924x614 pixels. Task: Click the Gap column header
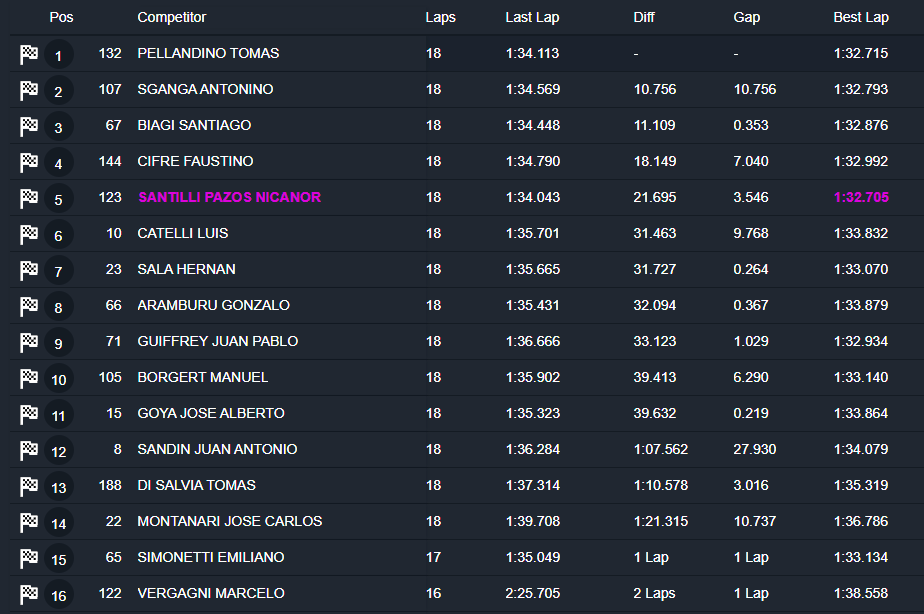[x=747, y=18]
